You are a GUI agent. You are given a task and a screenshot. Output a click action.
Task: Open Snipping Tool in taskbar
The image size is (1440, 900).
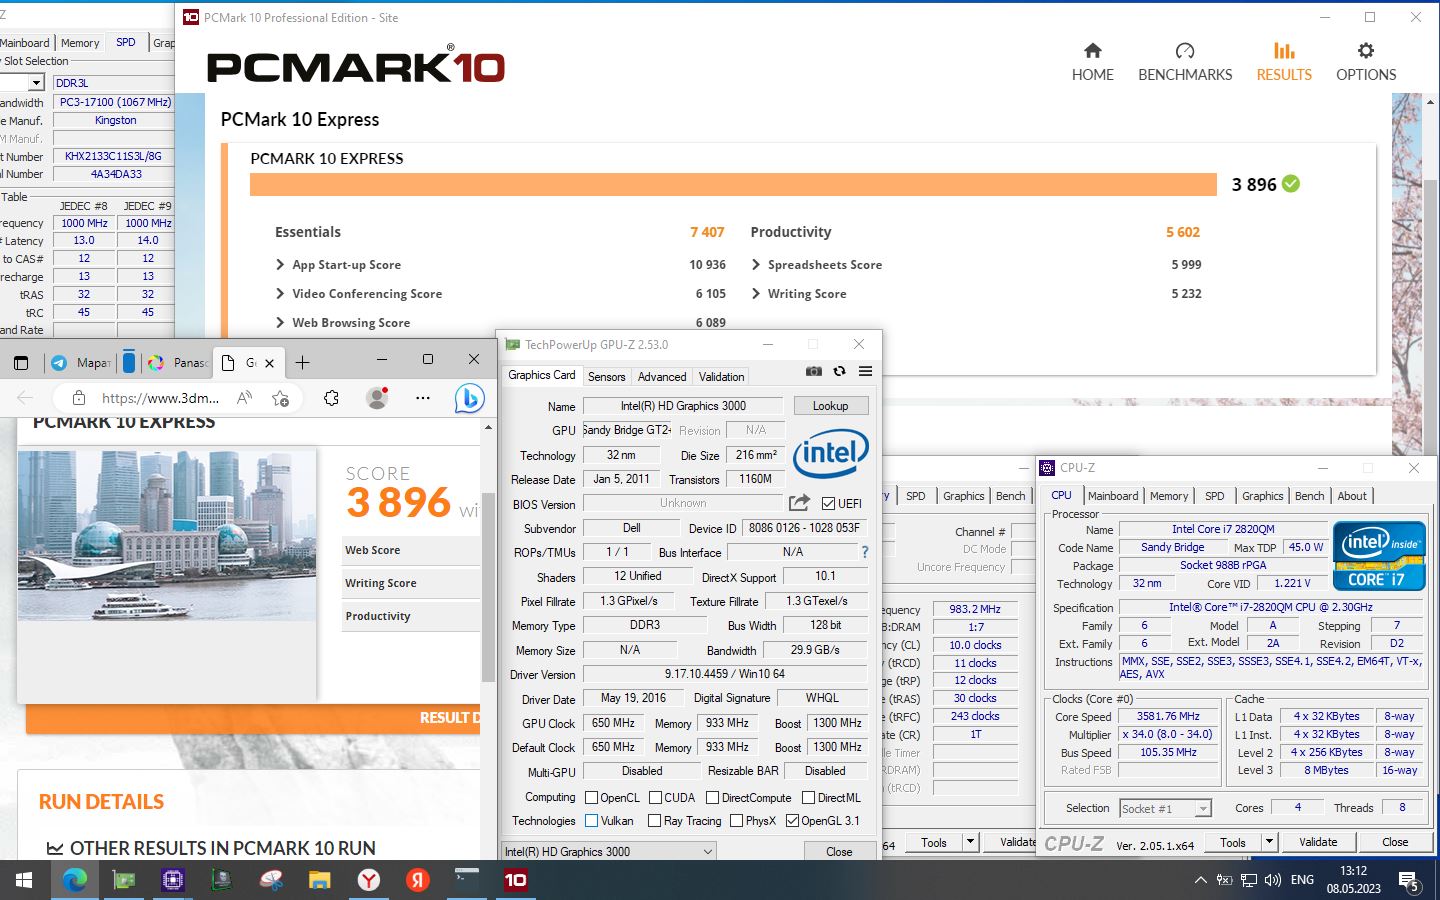point(270,880)
